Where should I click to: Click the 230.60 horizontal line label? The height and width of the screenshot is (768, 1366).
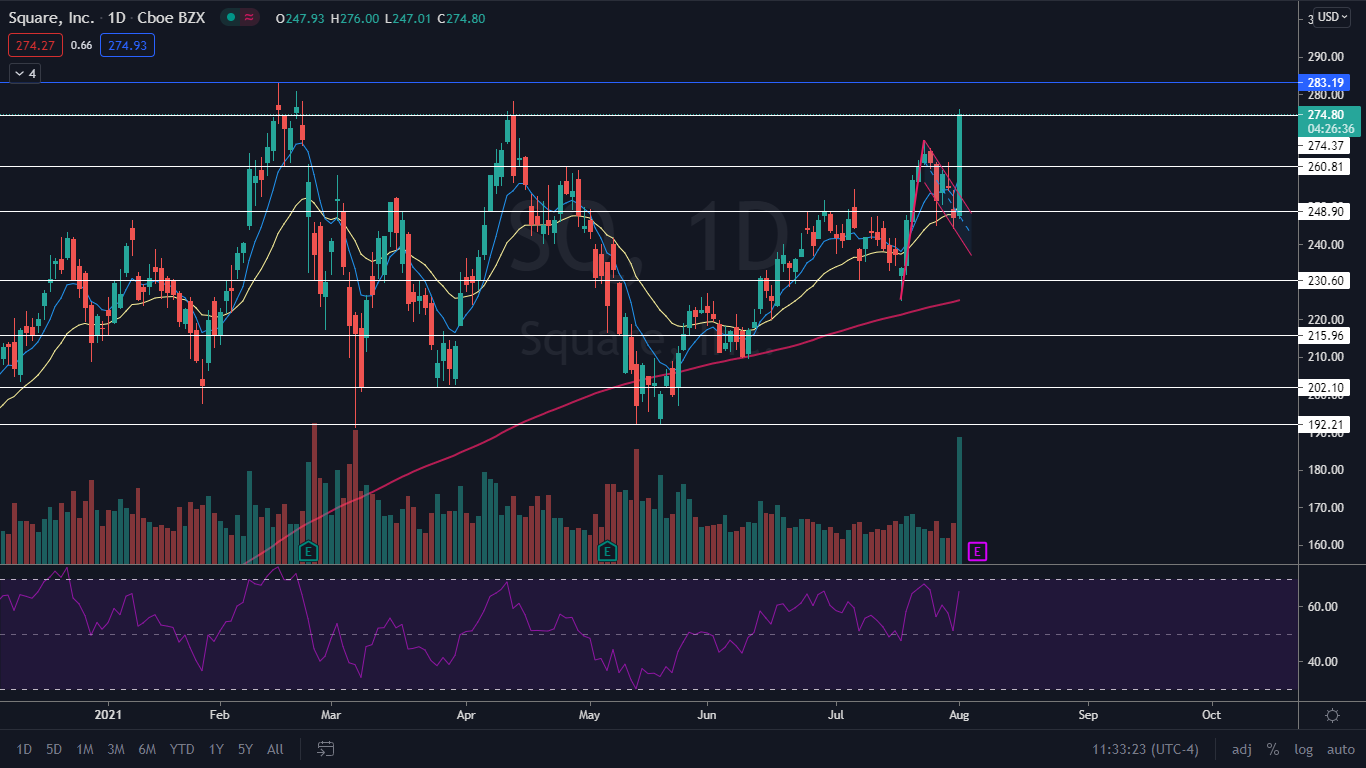pos(1325,282)
